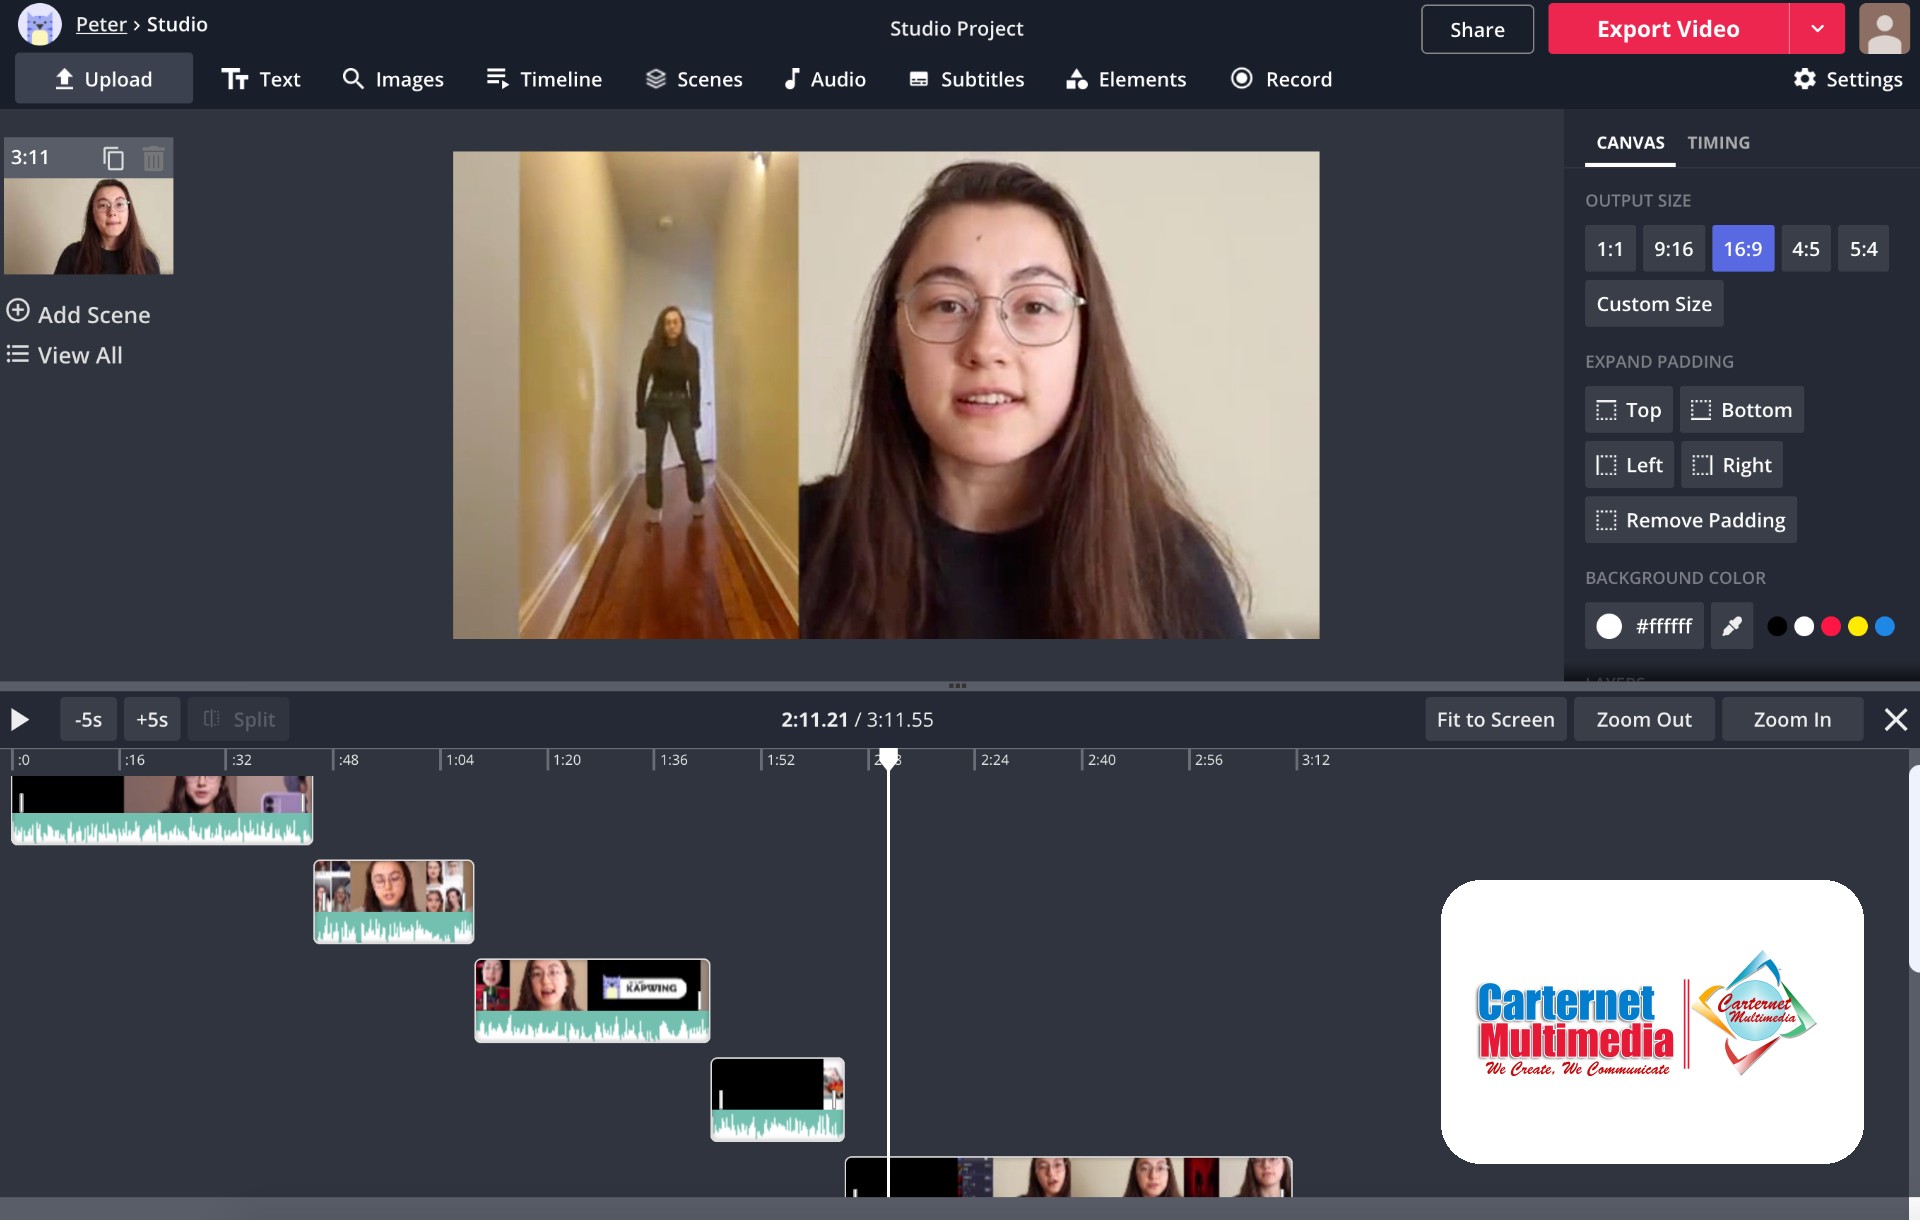
Task: Delete the scene with the trash icon
Action: pyautogui.click(x=153, y=158)
